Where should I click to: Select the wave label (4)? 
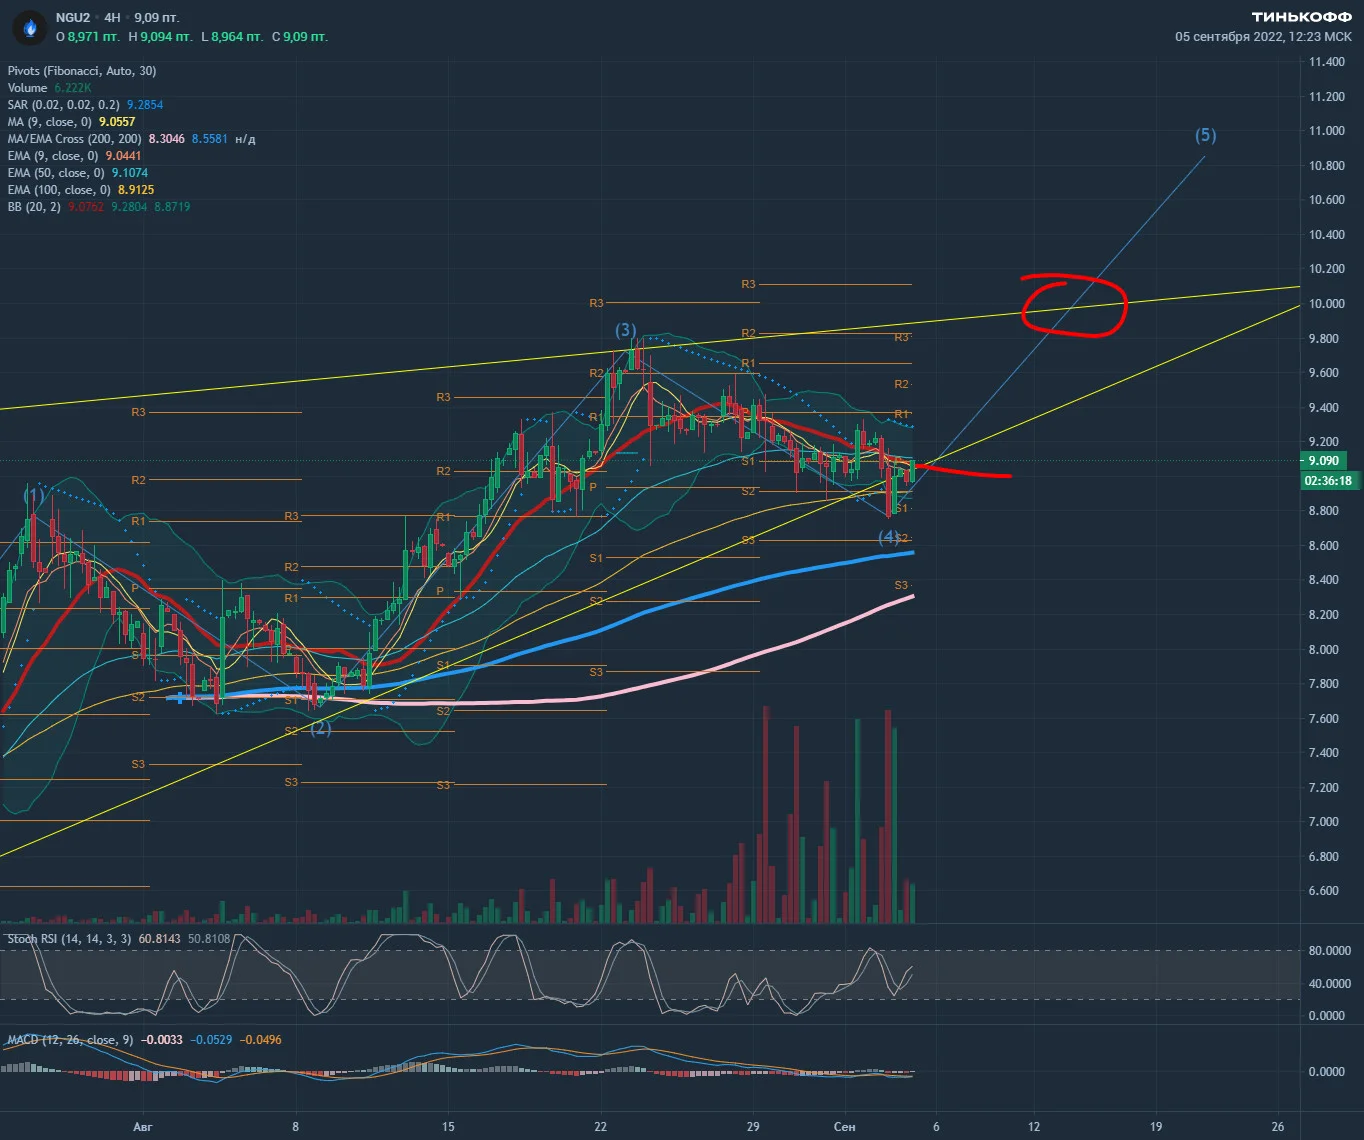pyautogui.click(x=889, y=537)
